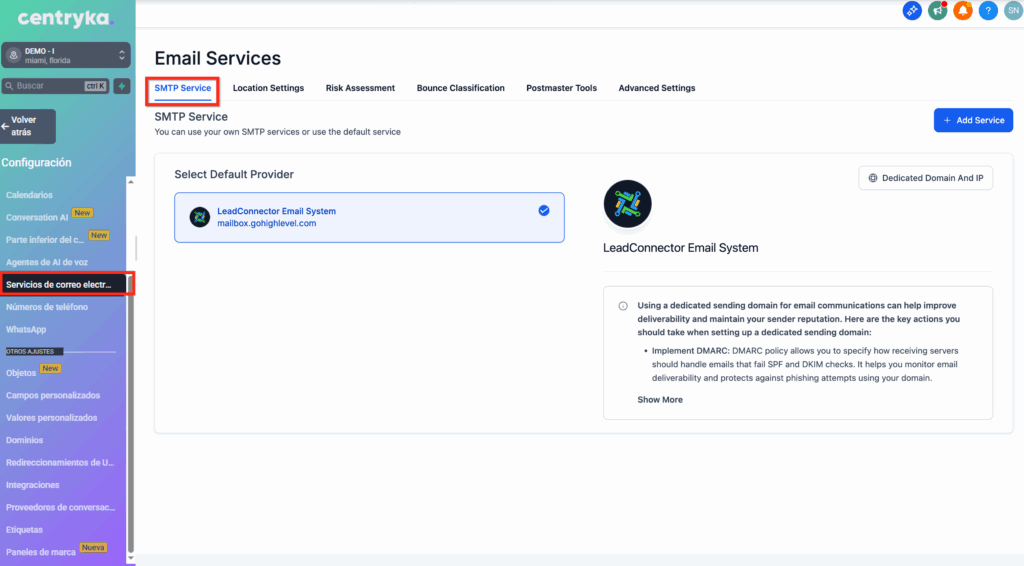Screen dimensions: 1024x566
Task: Click the sidebar vertical scrollbar
Action: pyautogui.click(x=129, y=400)
